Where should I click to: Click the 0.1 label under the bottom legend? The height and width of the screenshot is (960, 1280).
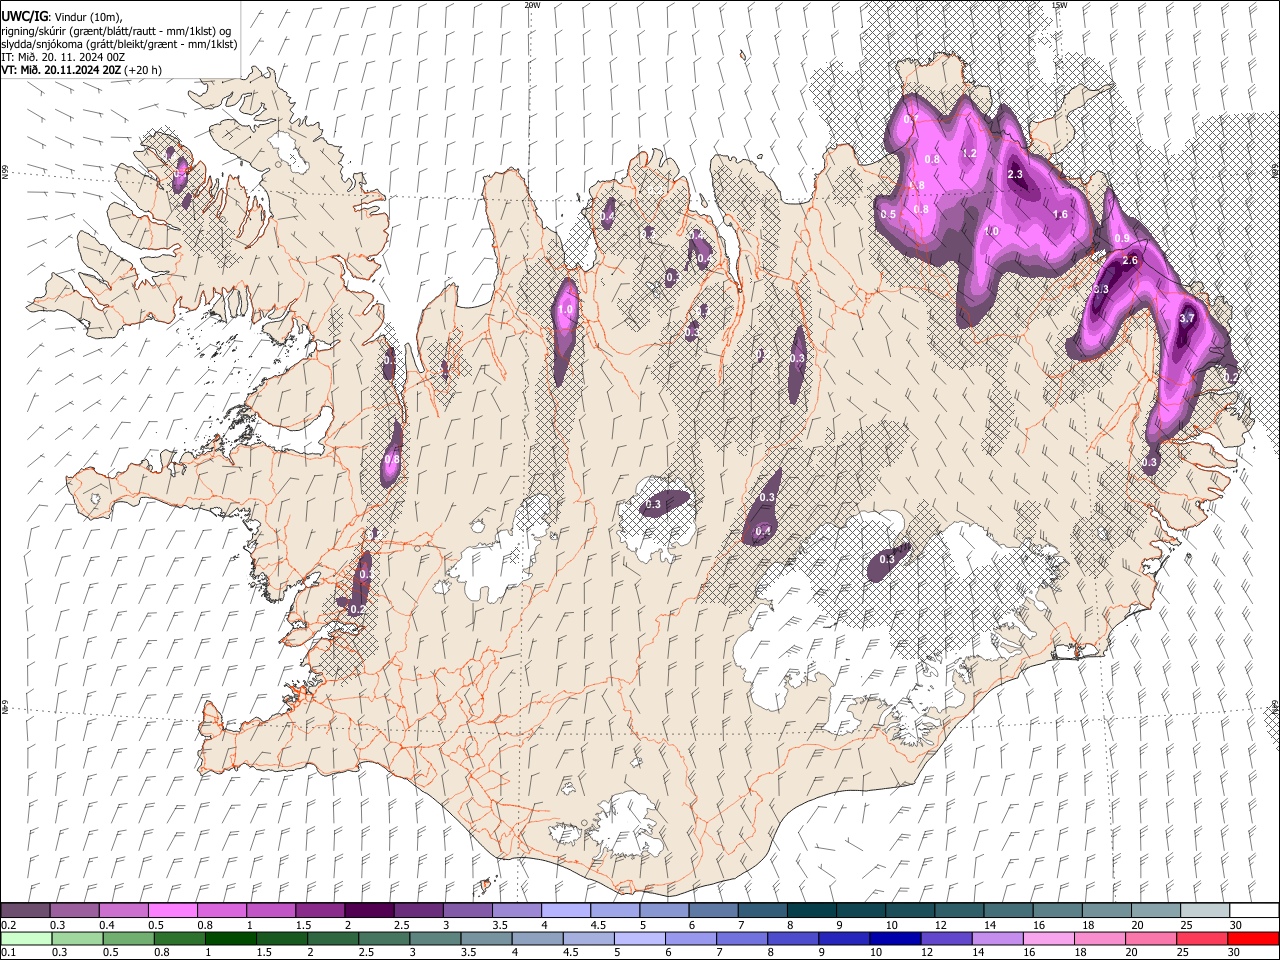click(8, 952)
